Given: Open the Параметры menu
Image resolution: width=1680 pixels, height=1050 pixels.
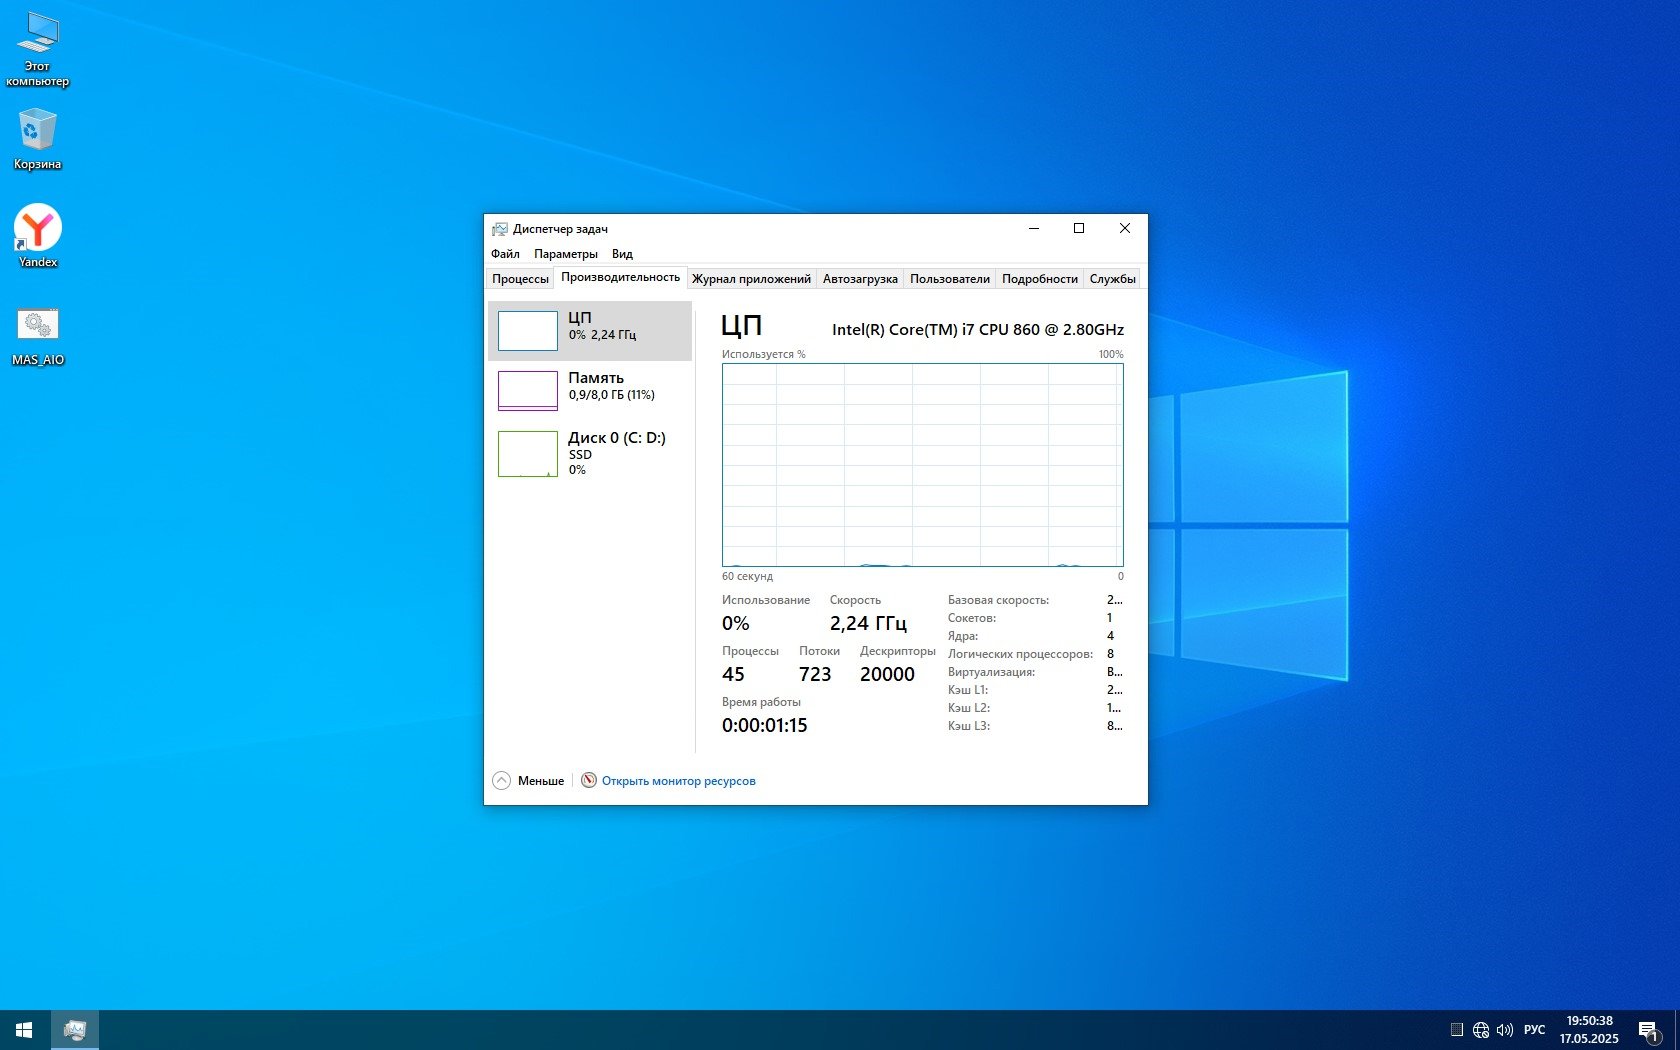Looking at the screenshot, I should coord(565,254).
